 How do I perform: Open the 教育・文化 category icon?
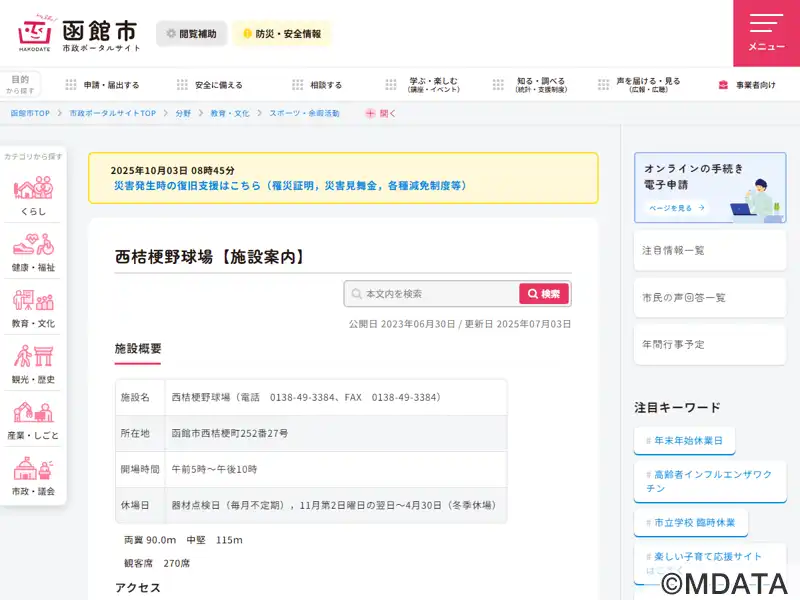coord(33,308)
